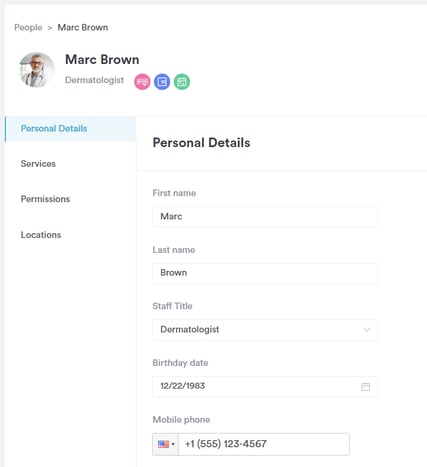Focus the First name field

(x=265, y=217)
